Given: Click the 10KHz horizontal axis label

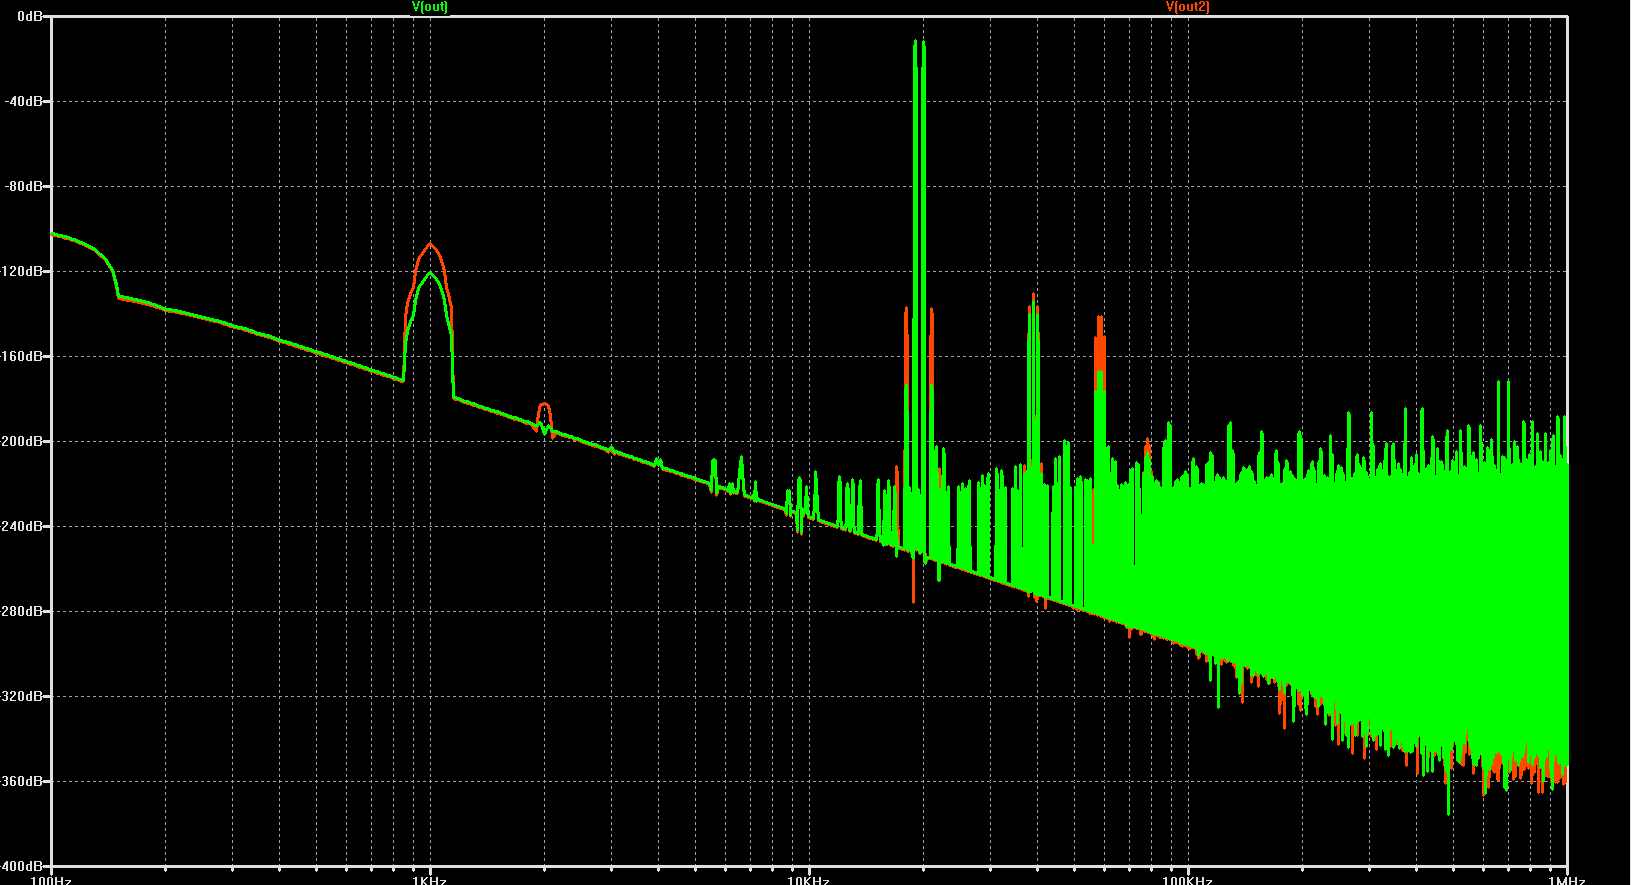Looking at the screenshot, I should [x=809, y=880].
